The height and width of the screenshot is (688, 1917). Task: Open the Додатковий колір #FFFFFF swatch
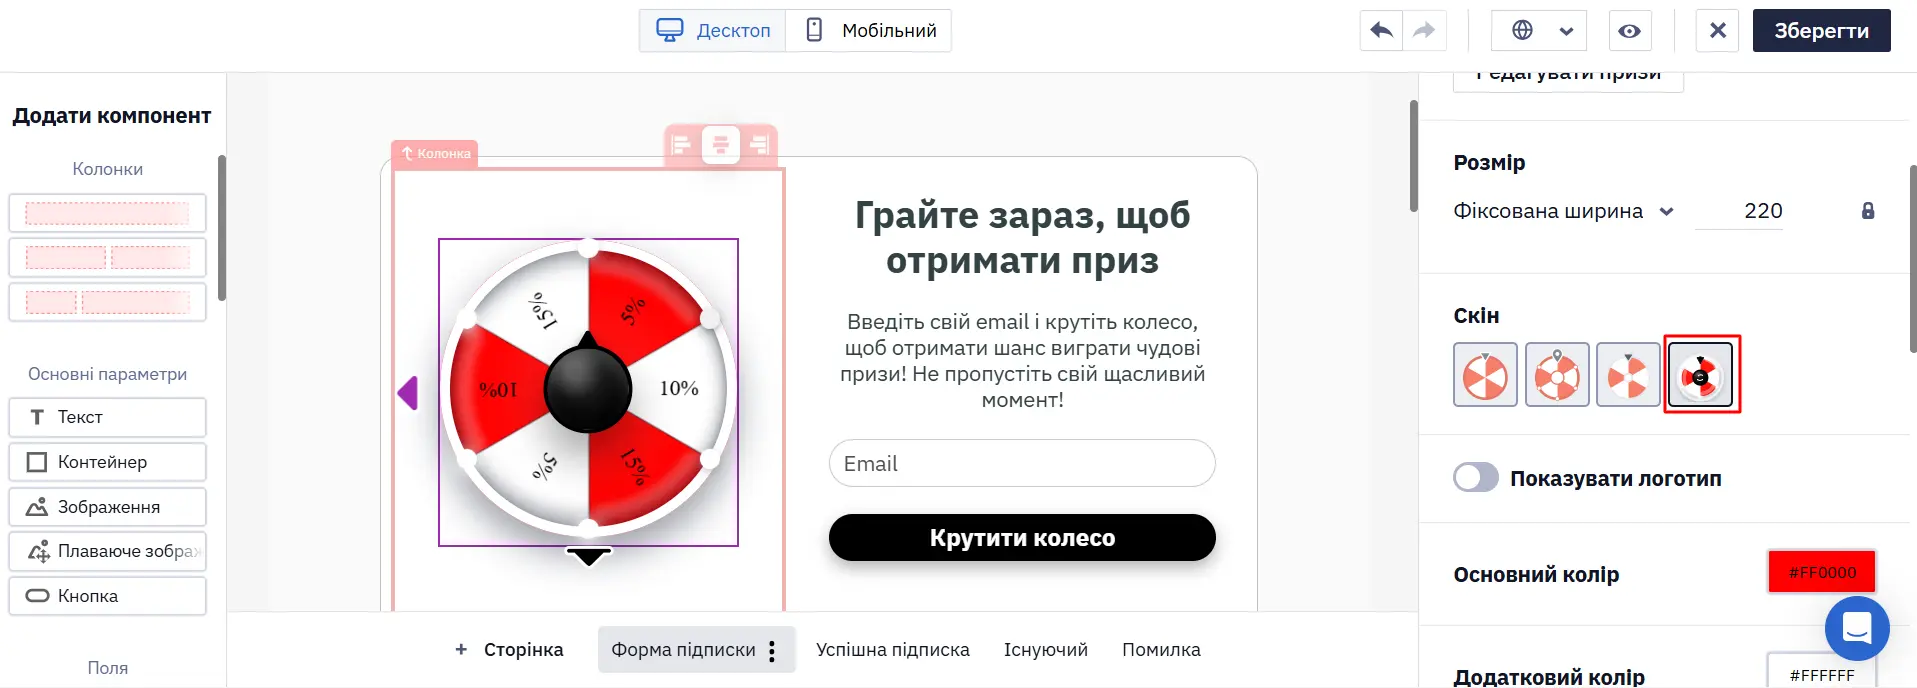coord(1822,672)
